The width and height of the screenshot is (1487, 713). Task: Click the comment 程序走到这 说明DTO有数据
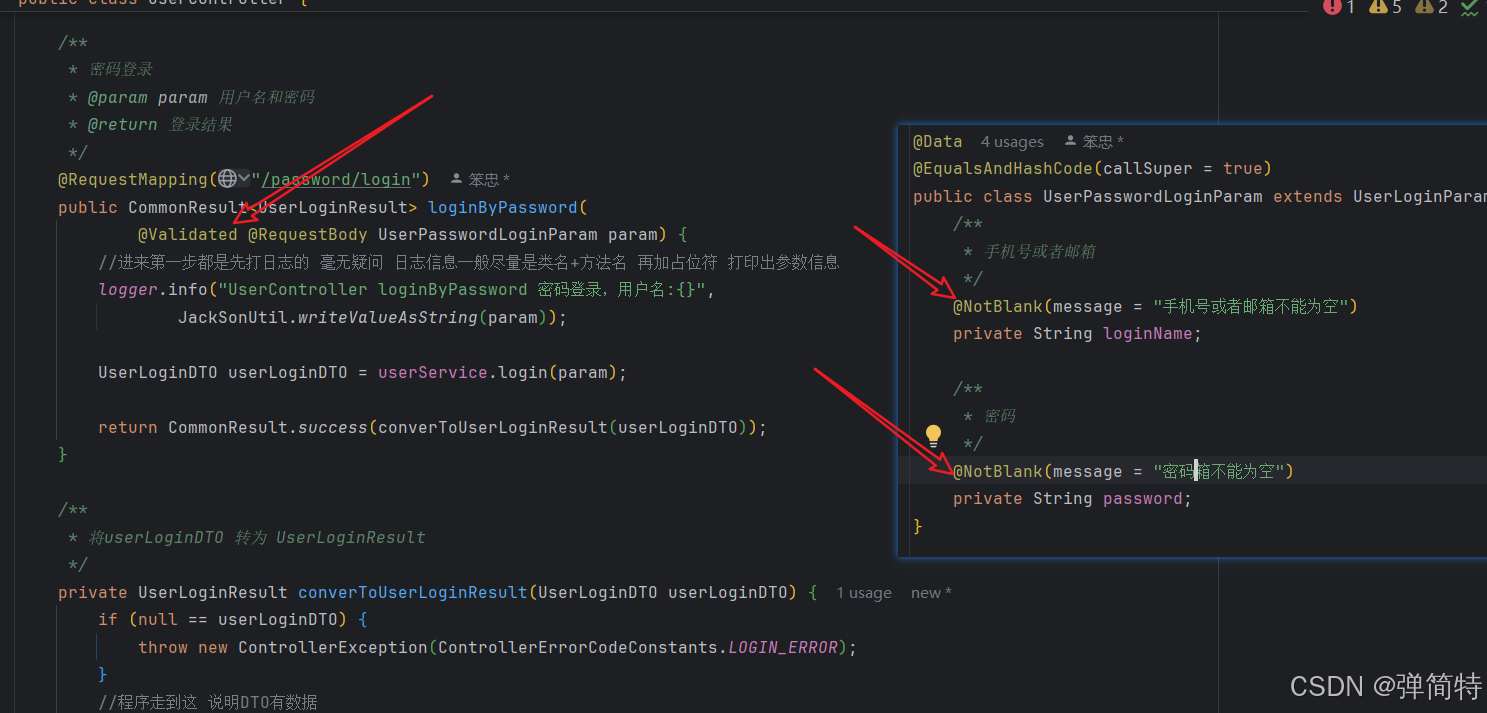pos(208,702)
